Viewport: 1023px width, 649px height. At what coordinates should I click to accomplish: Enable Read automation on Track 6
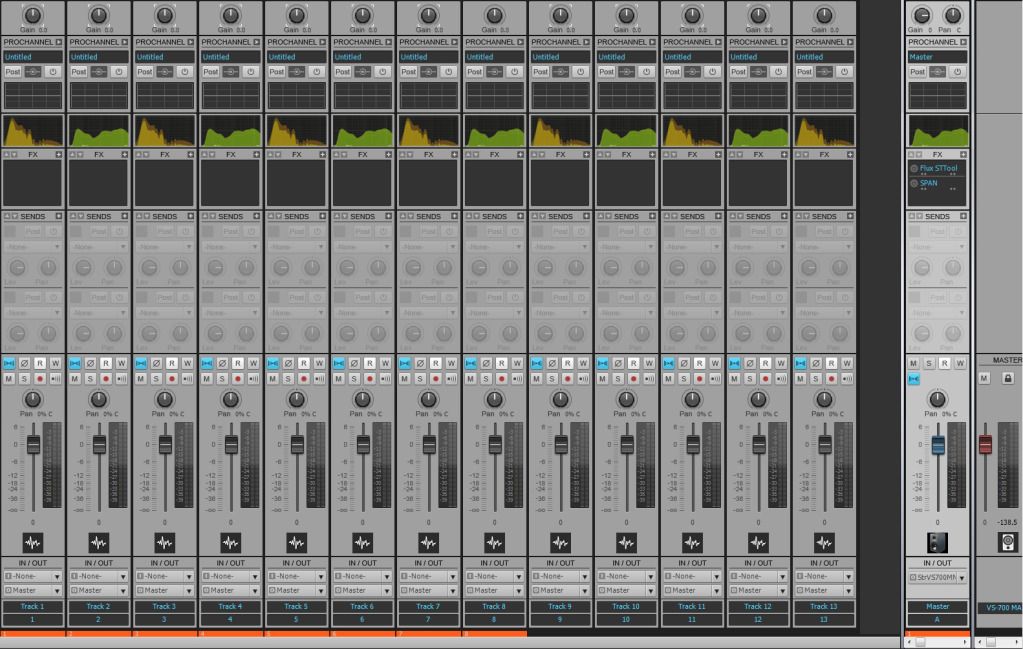[370, 363]
